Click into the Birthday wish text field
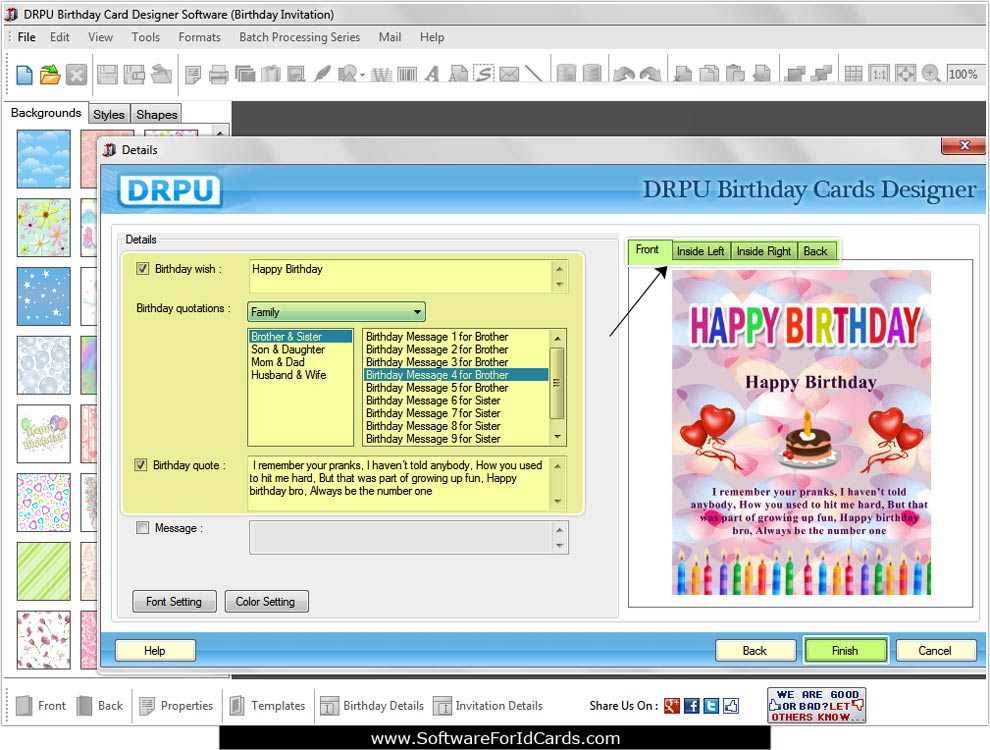Image resolution: width=990 pixels, height=750 pixels. [401, 276]
